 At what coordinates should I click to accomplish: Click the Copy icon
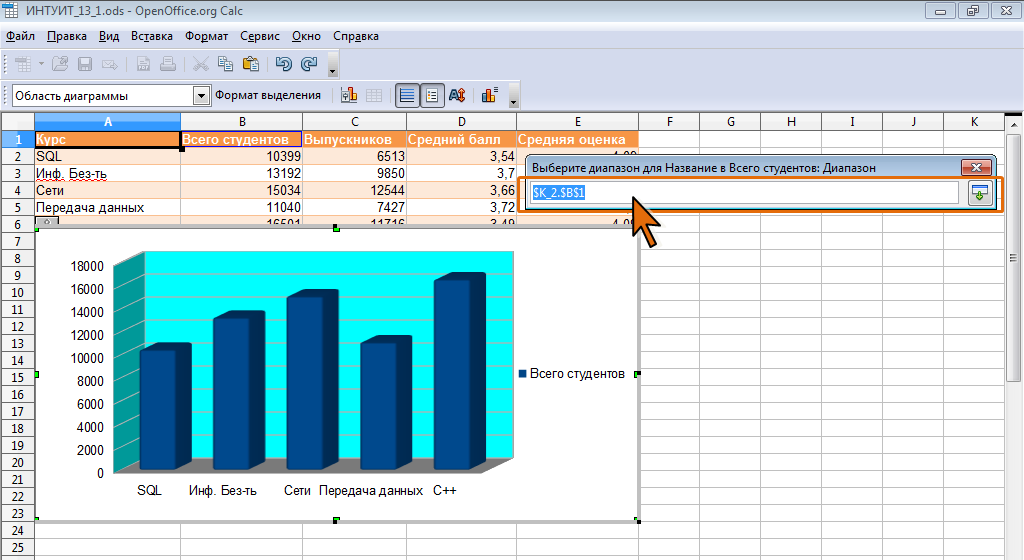(225, 64)
